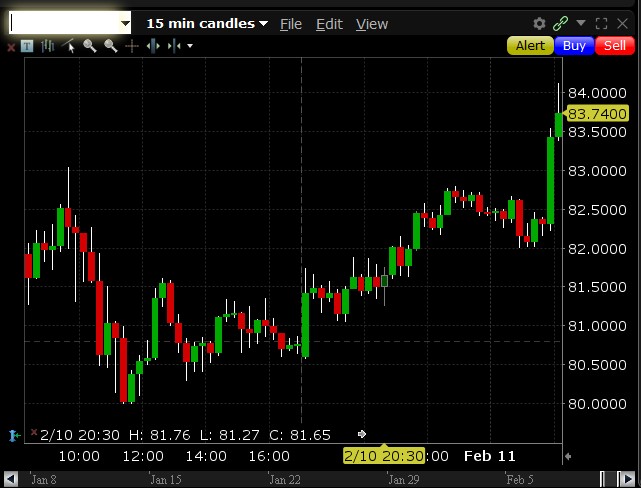The image size is (641, 488).
Task: Click the compress bars width icon
Action: pos(174,46)
